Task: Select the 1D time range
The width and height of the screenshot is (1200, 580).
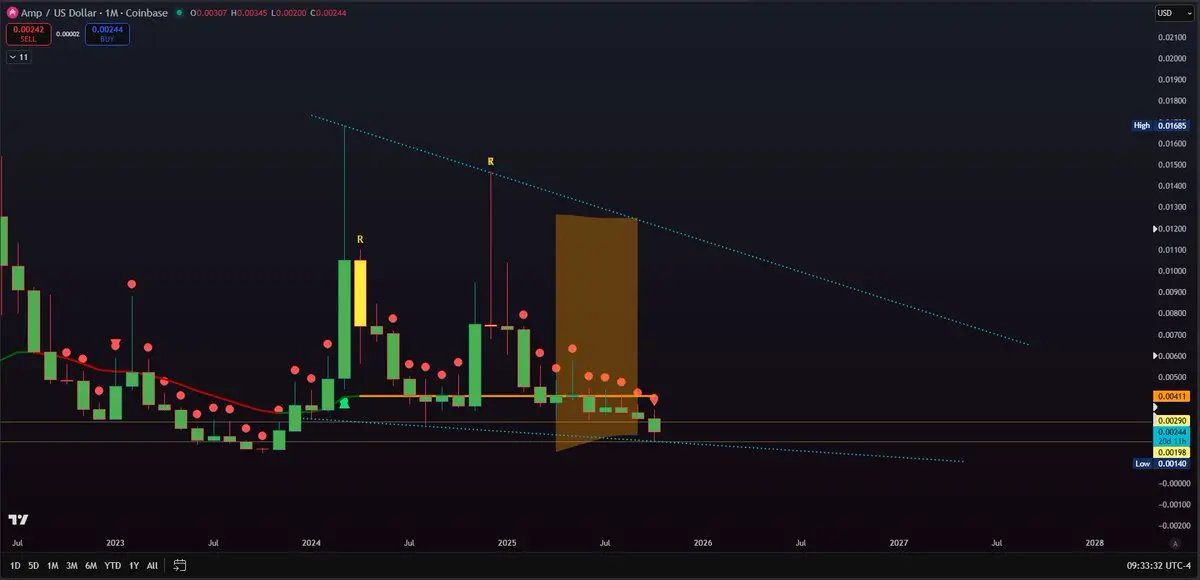Action: pos(15,565)
